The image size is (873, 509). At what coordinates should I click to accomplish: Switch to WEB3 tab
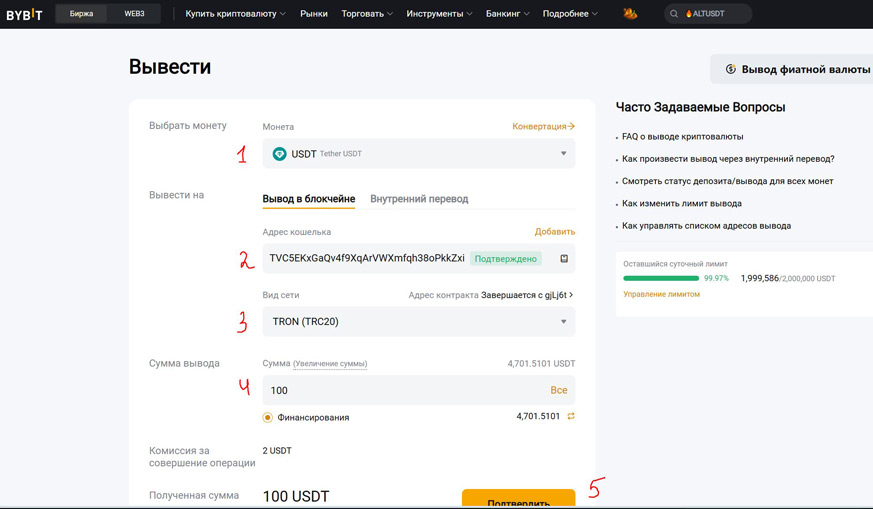coord(134,13)
